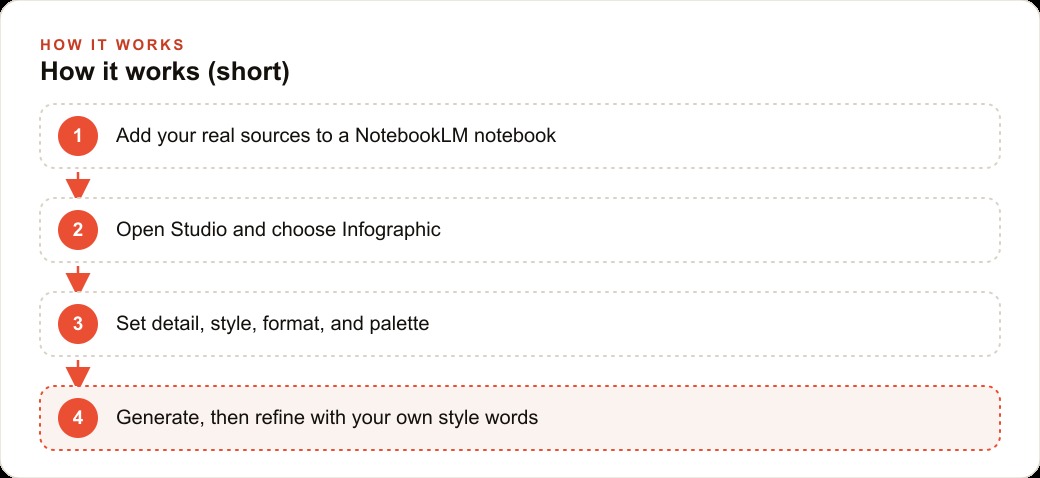Click the word palette in step 3
1040x478 pixels.
[401, 324]
